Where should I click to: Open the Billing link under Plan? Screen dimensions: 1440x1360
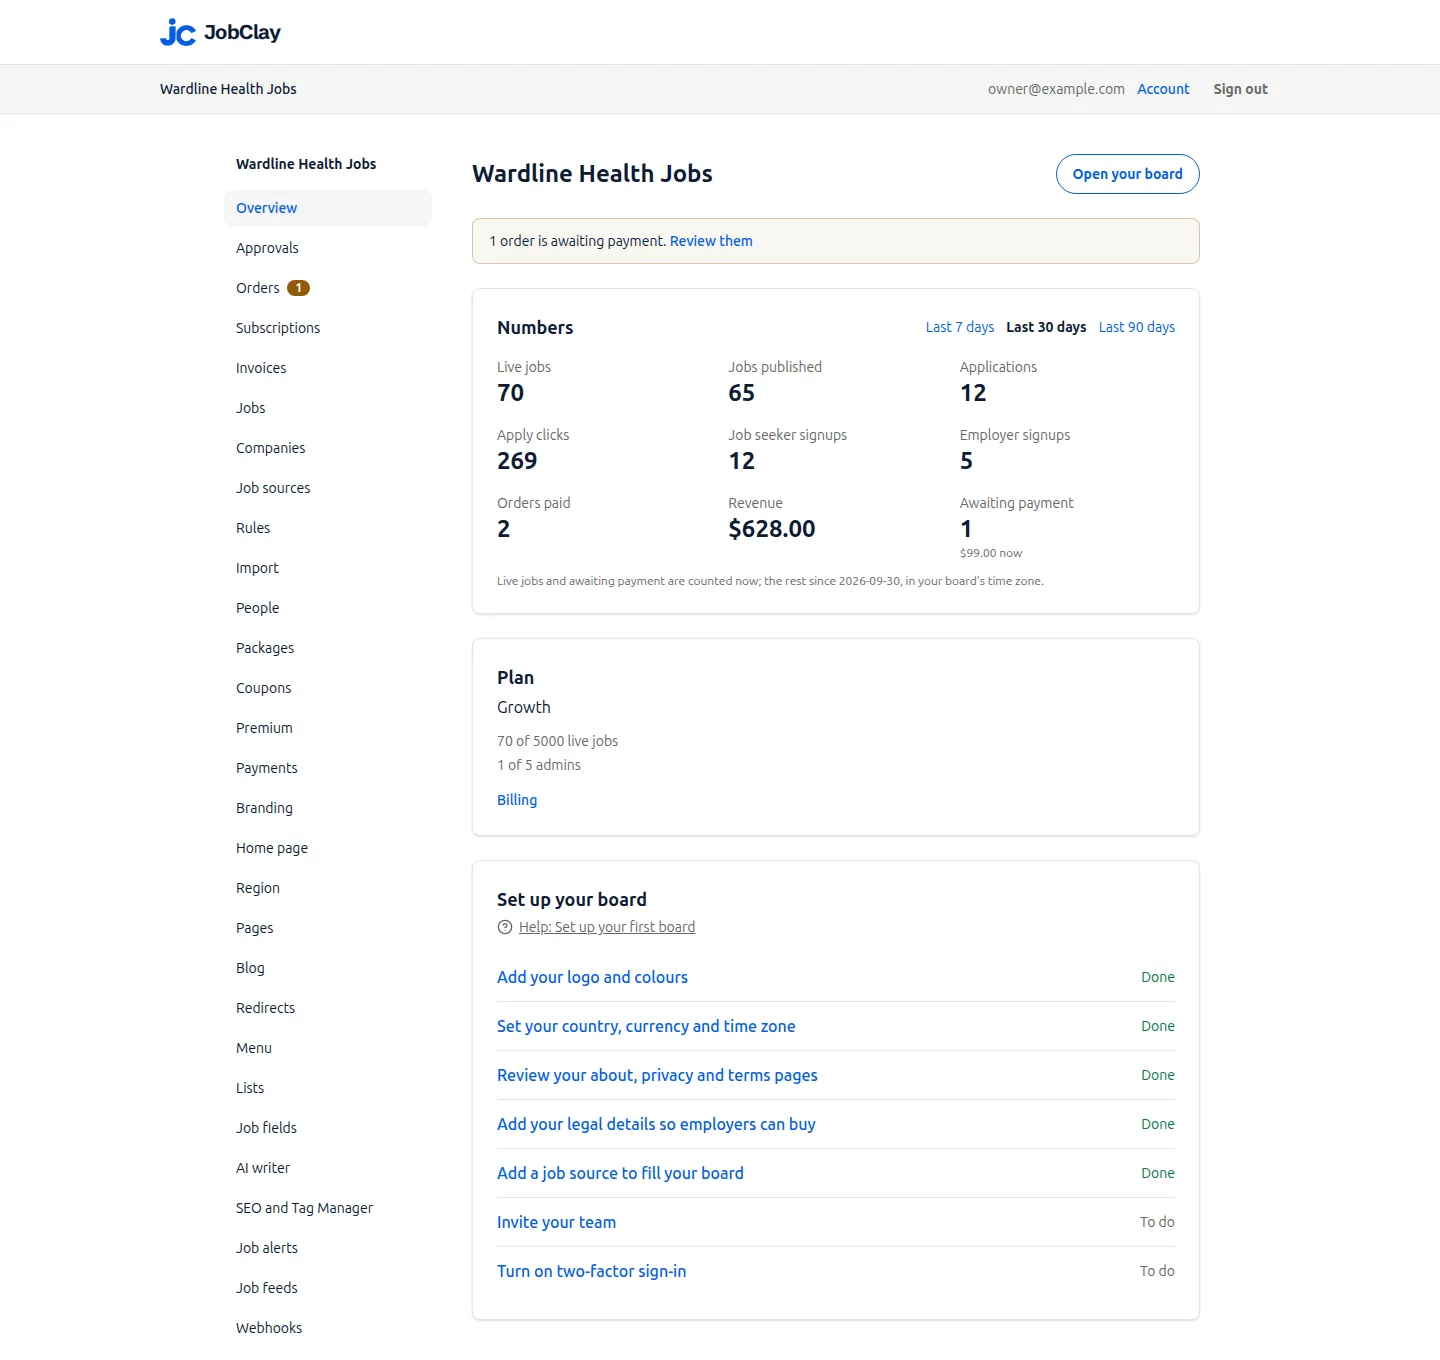click(517, 800)
